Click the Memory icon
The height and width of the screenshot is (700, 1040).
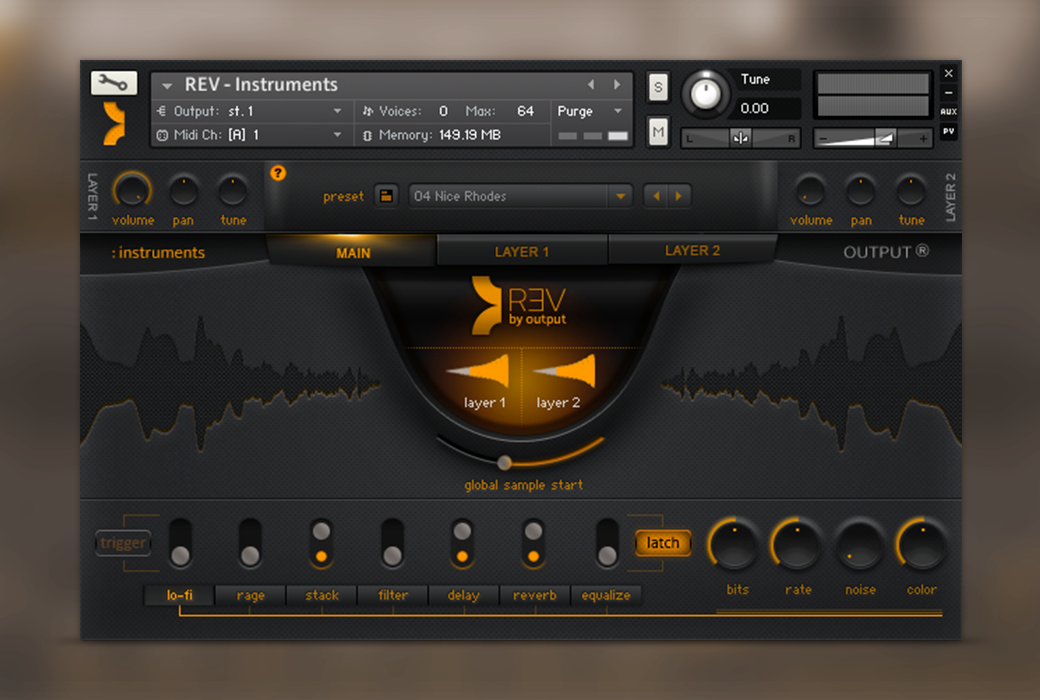[x=367, y=135]
